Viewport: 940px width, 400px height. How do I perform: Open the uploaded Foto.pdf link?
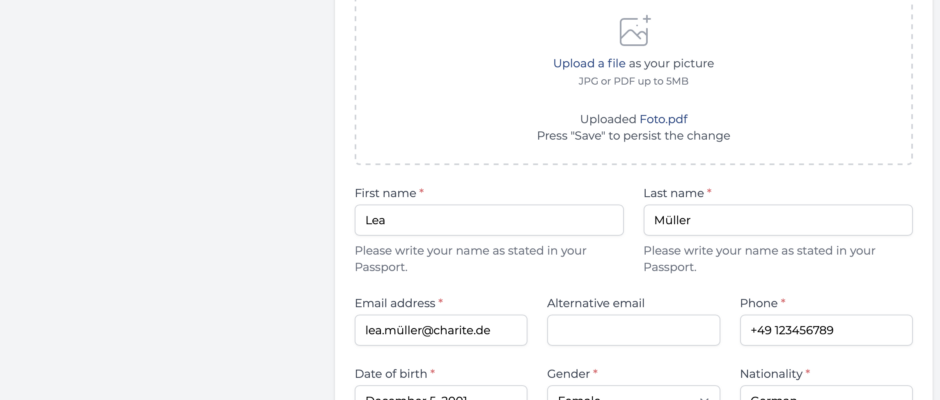(x=663, y=119)
